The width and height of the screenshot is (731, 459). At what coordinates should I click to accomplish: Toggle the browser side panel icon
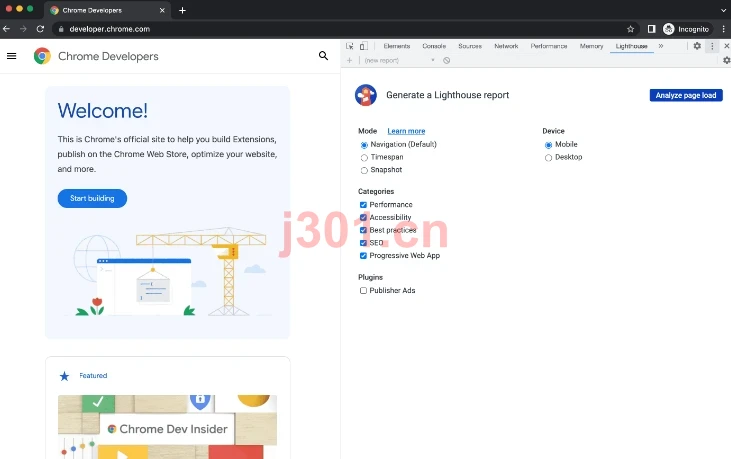click(x=651, y=29)
